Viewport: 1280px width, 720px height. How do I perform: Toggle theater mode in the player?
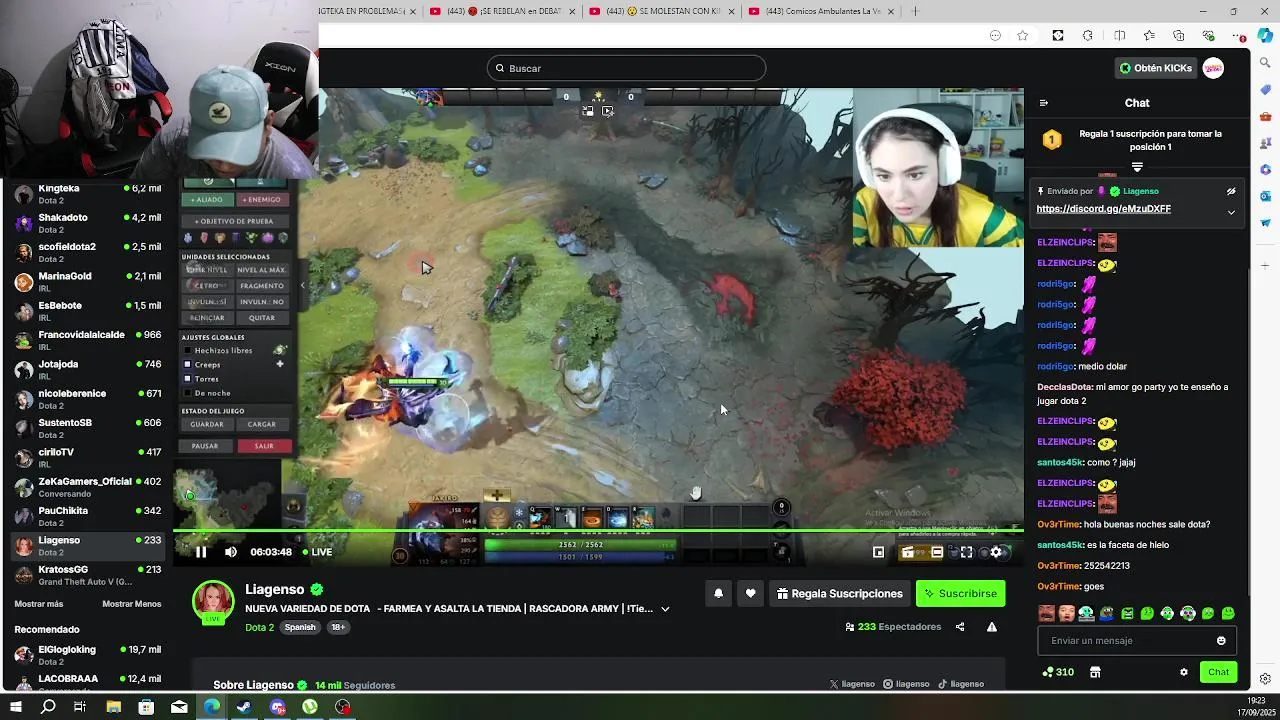(x=937, y=552)
